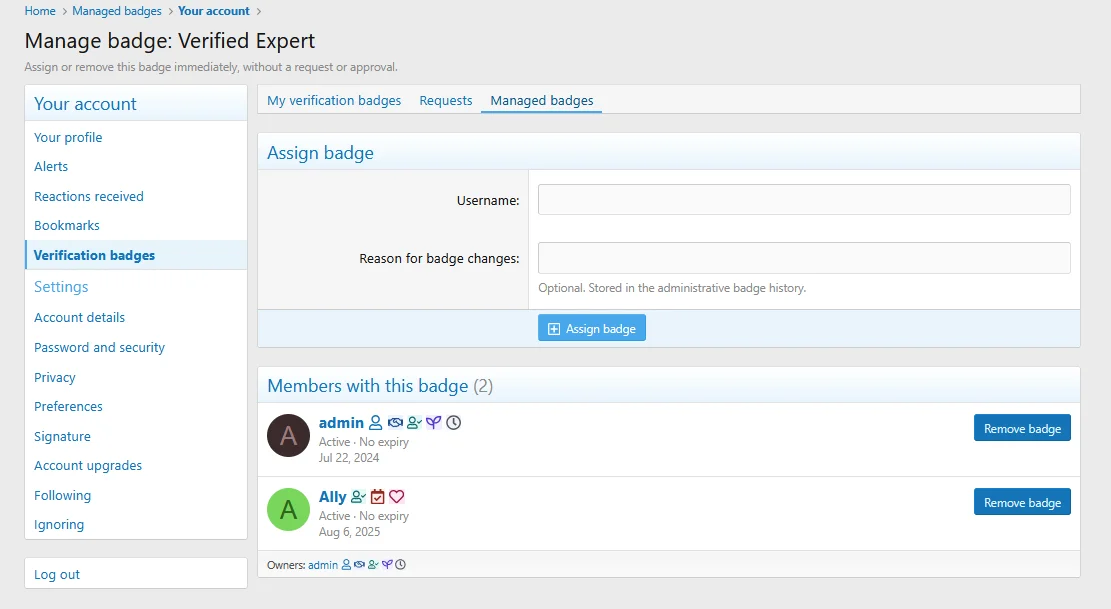
Task: Click the clock badge icon in the Owners line
Action: (400, 564)
